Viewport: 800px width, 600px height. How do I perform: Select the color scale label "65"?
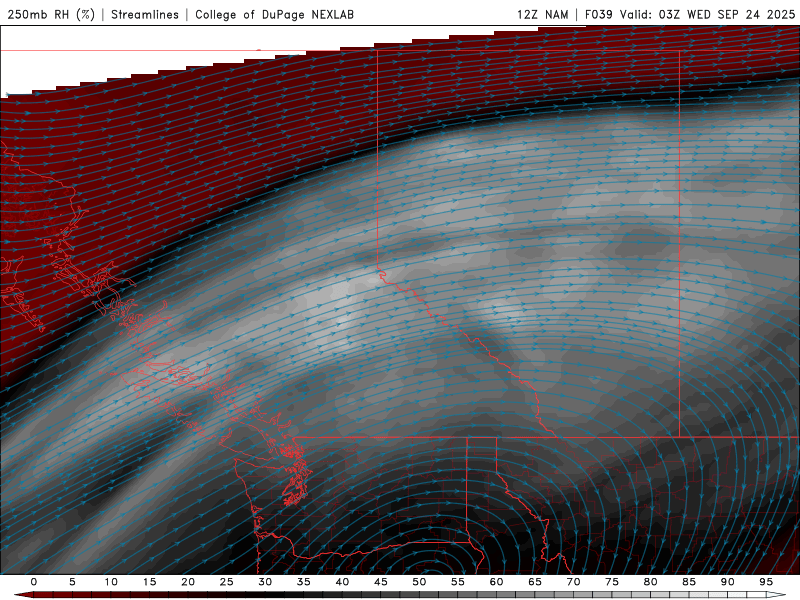tap(535, 582)
